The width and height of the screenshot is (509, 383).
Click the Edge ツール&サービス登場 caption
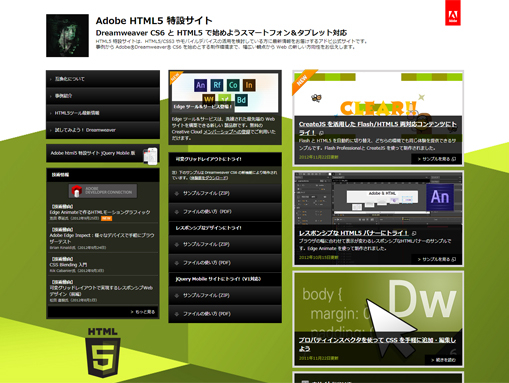pyautogui.click(x=203, y=107)
